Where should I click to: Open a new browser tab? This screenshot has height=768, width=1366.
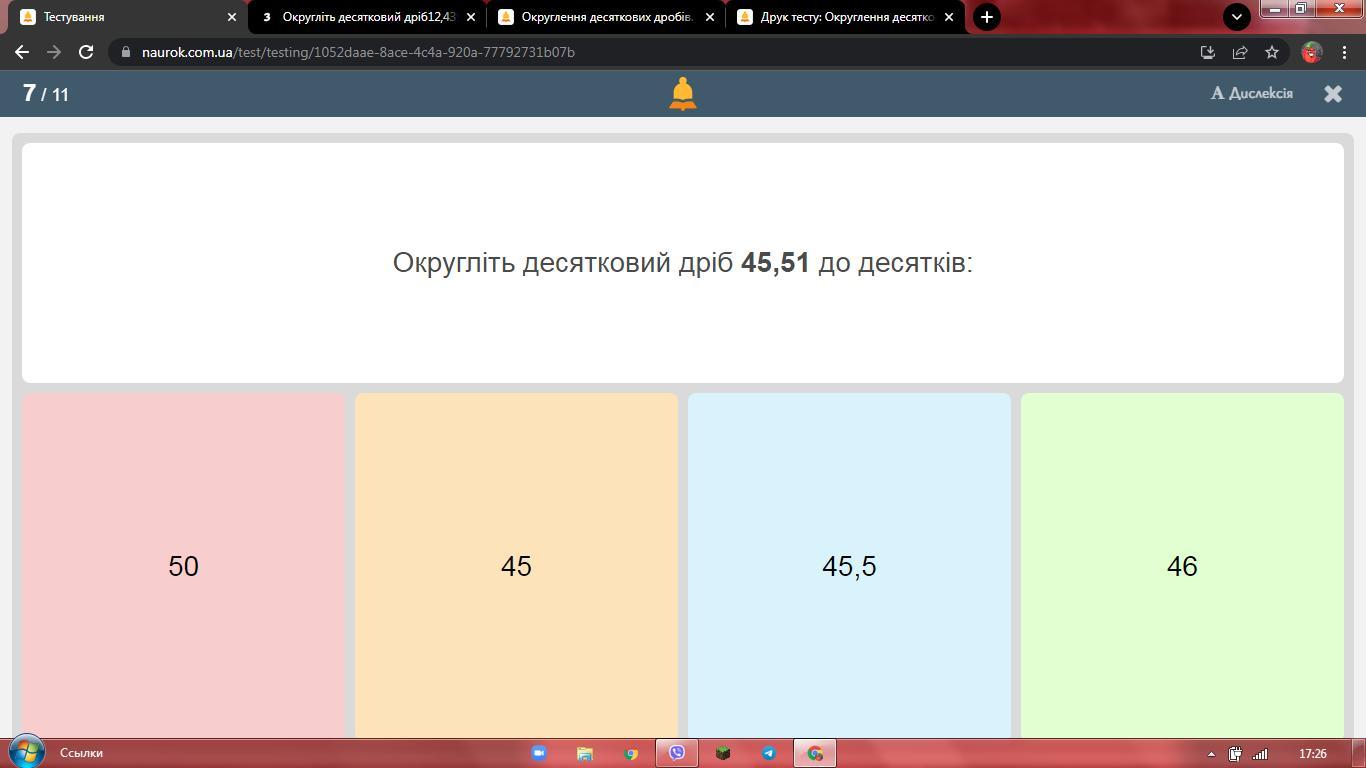tap(986, 17)
